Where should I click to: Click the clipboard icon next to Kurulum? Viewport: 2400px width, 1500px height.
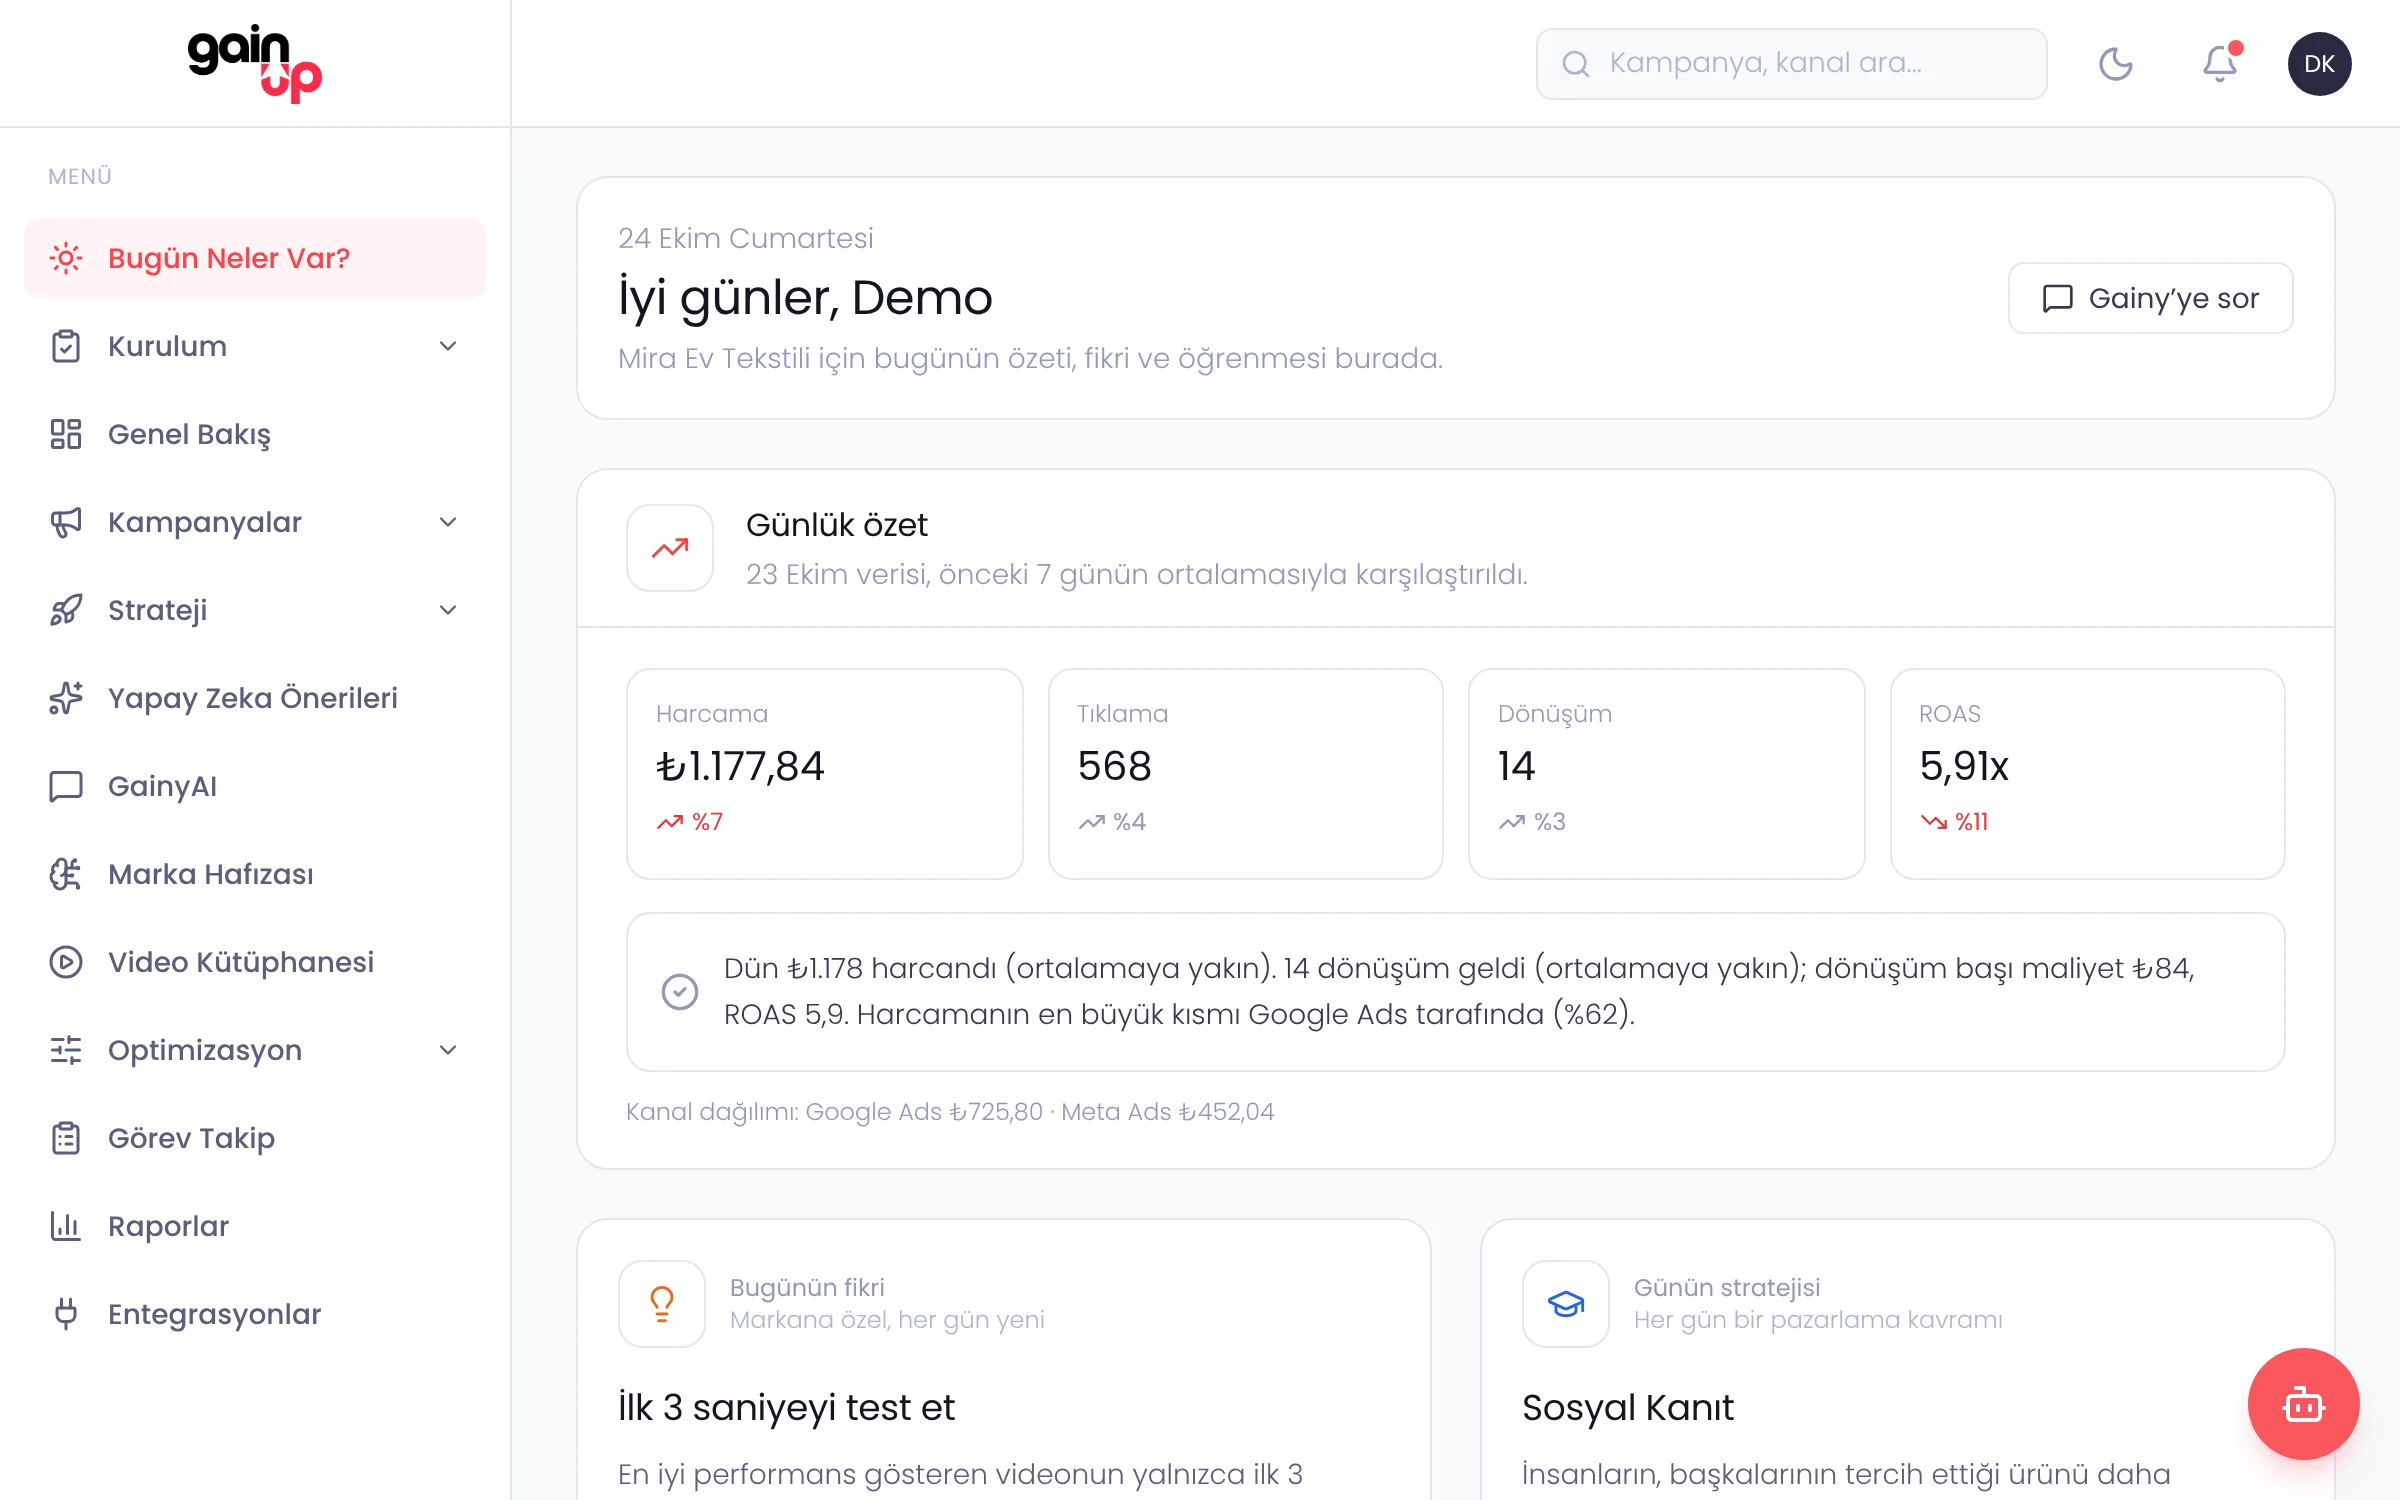click(66, 346)
